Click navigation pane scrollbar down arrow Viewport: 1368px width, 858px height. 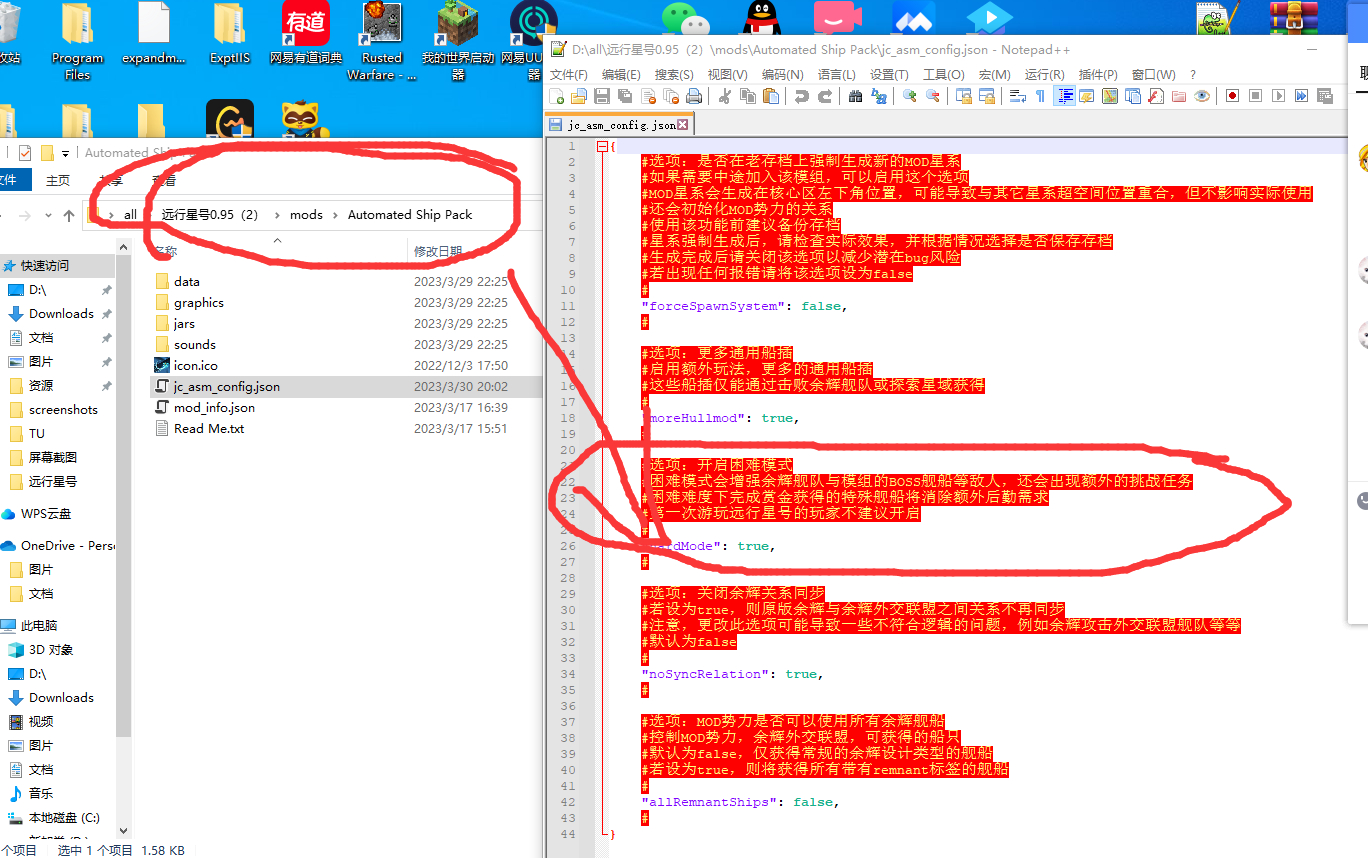click(x=124, y=829)
